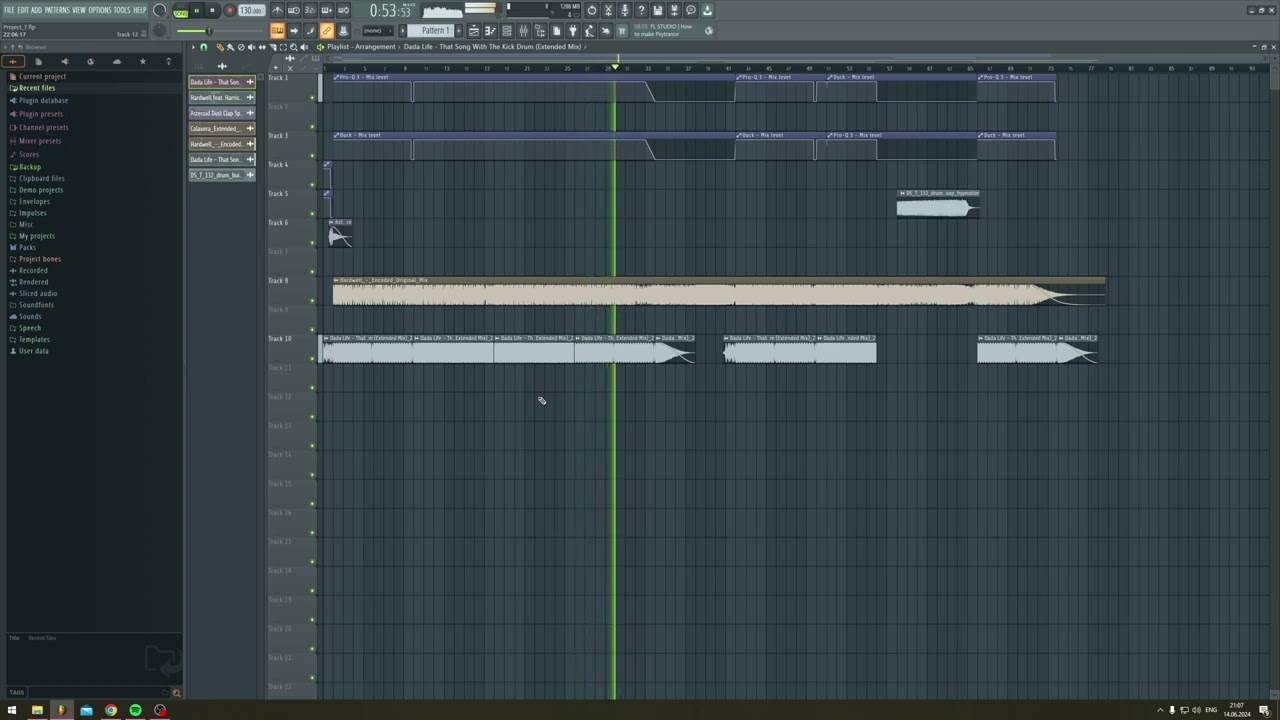The height and width of the screenshot is (720, 1280).
Task: Click the undo history icon at top
Action: click(592, 10)
